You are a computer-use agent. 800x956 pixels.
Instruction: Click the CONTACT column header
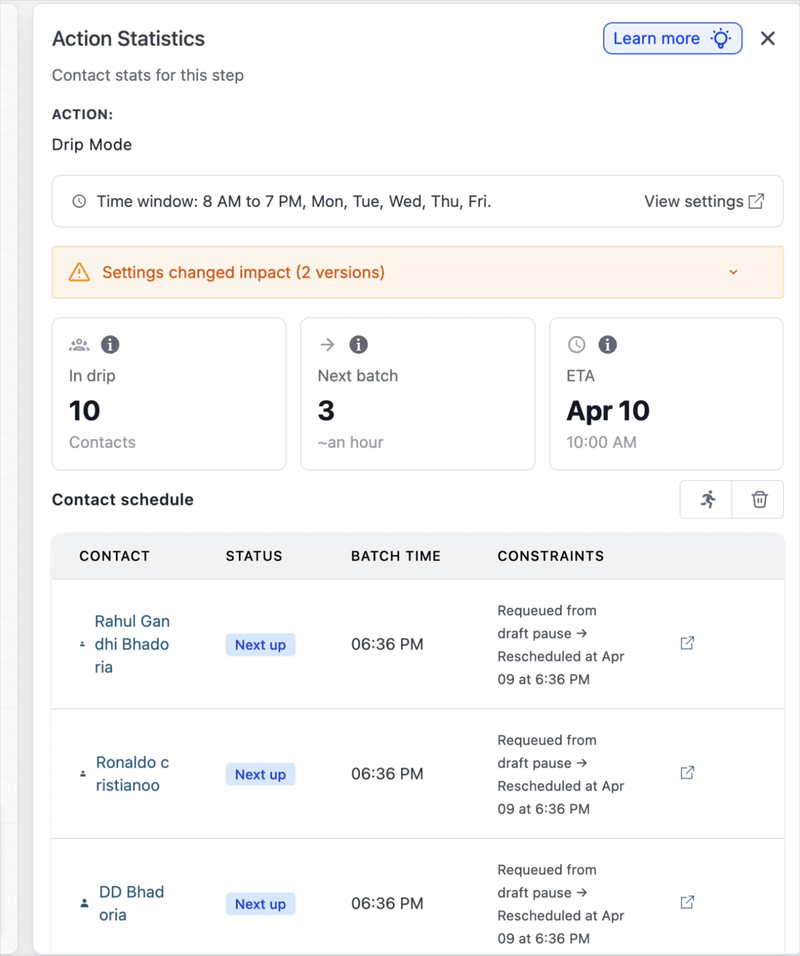114,556
